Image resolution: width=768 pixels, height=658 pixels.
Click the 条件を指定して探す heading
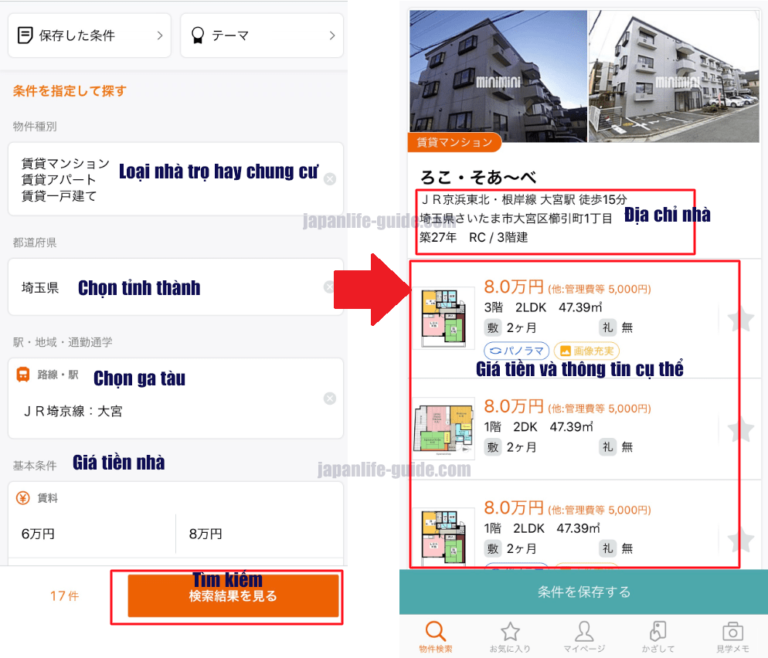coord(70,91)
